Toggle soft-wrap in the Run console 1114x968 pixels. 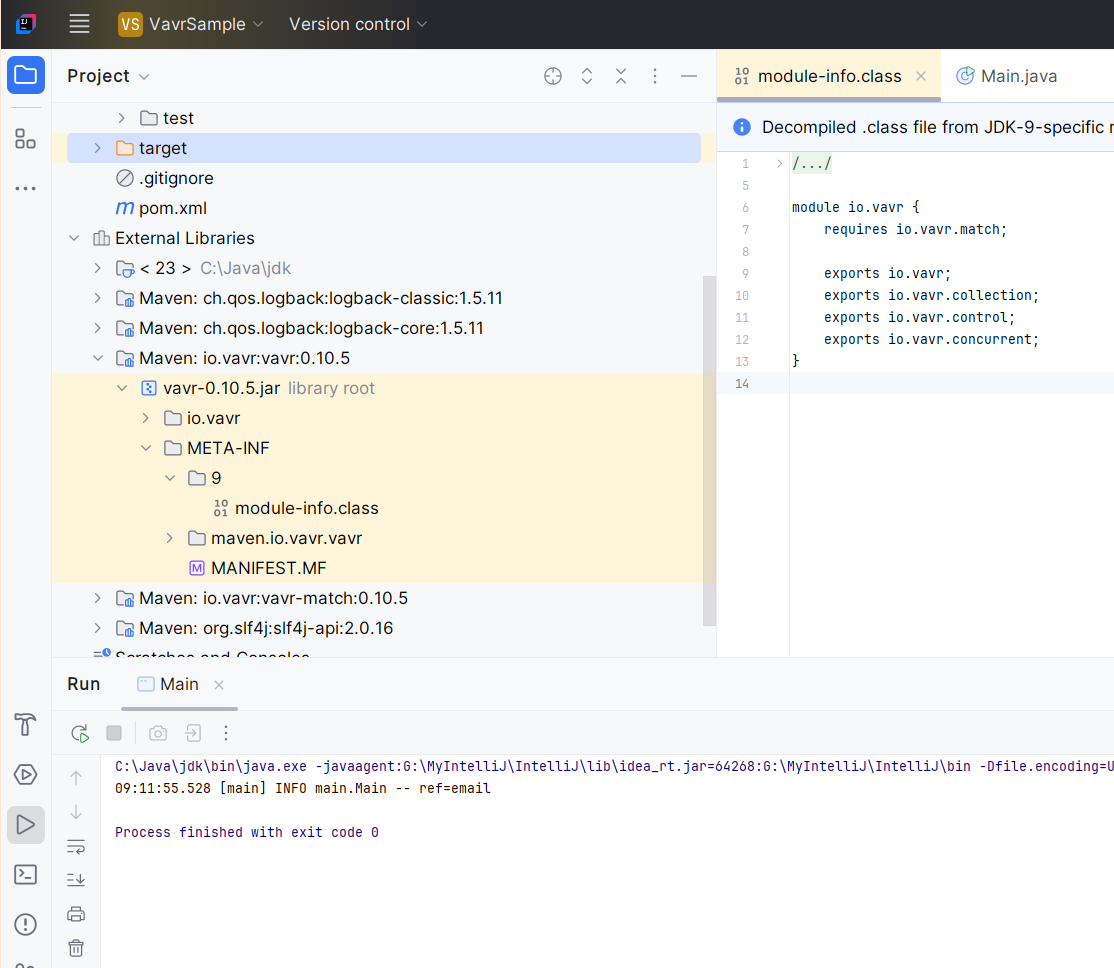76,846
